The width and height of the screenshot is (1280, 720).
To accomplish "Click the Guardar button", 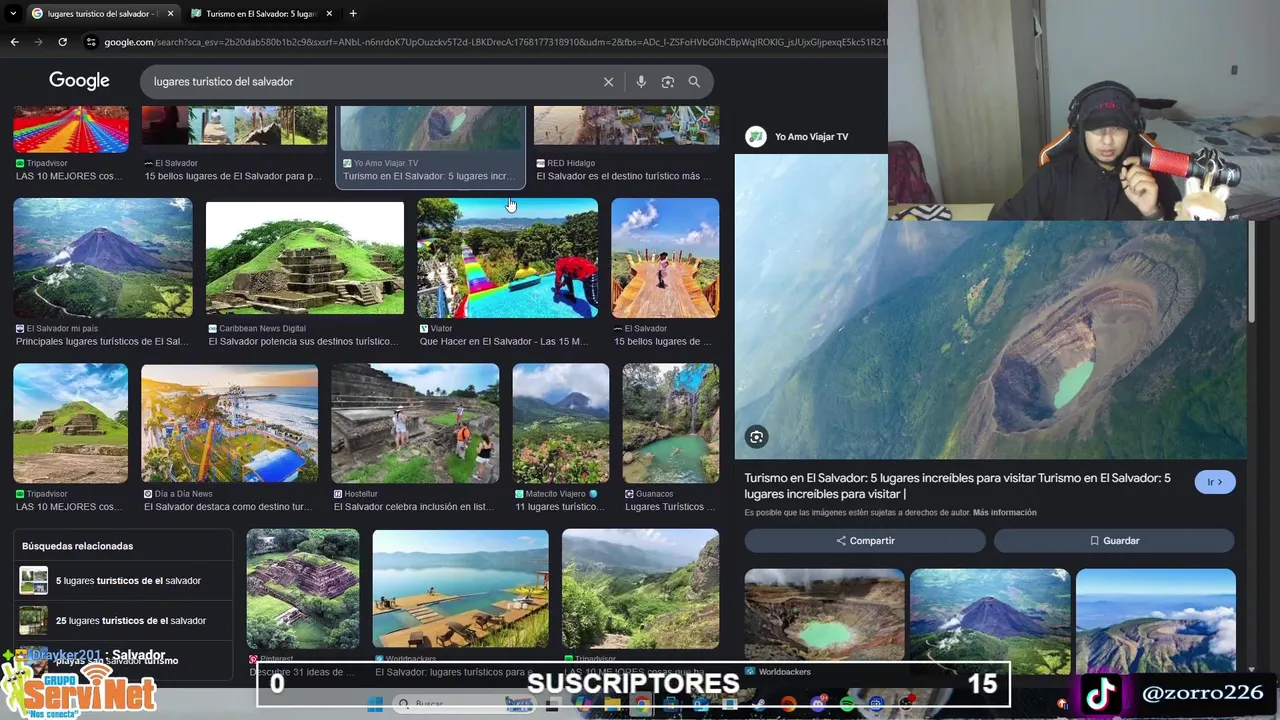I will [x=1114, y=541].
